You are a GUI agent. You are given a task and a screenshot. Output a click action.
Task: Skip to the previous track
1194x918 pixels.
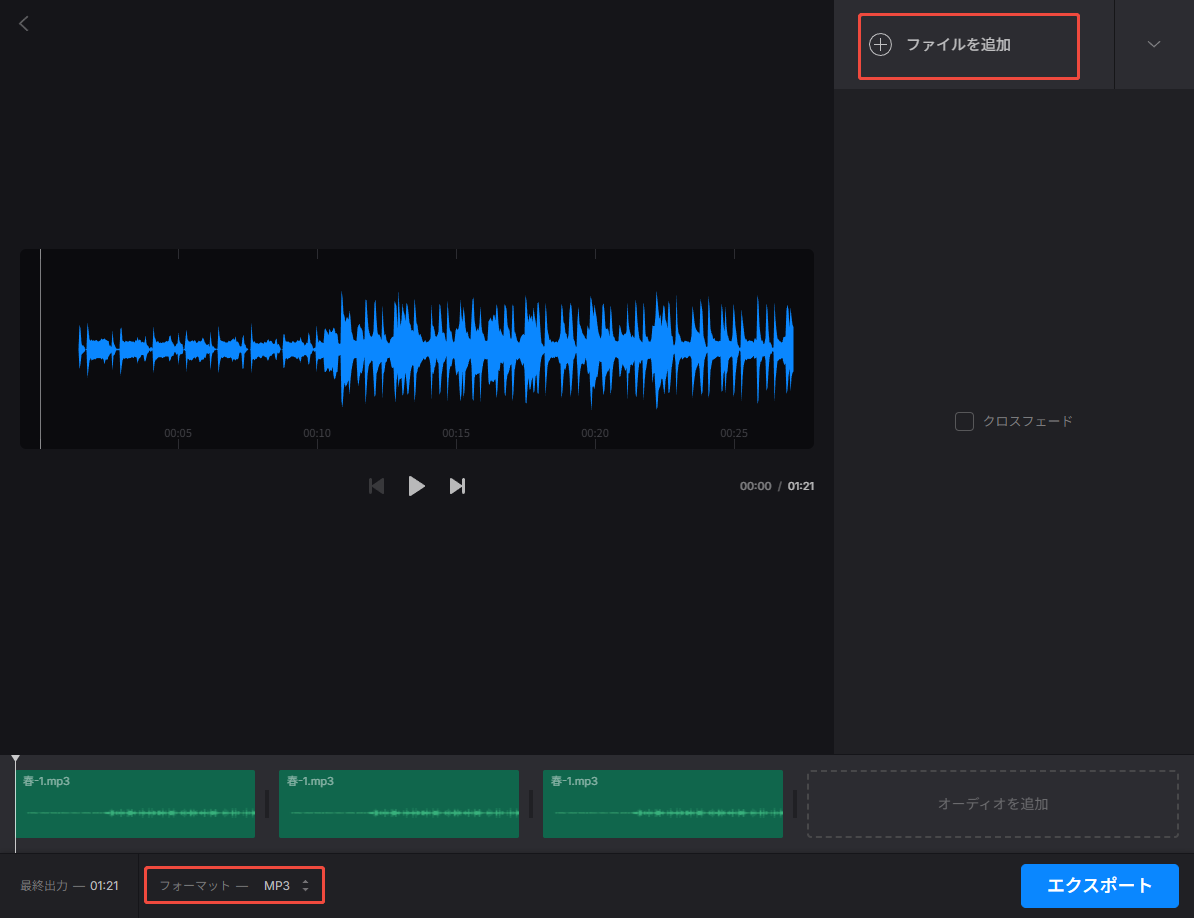[377, 486]
